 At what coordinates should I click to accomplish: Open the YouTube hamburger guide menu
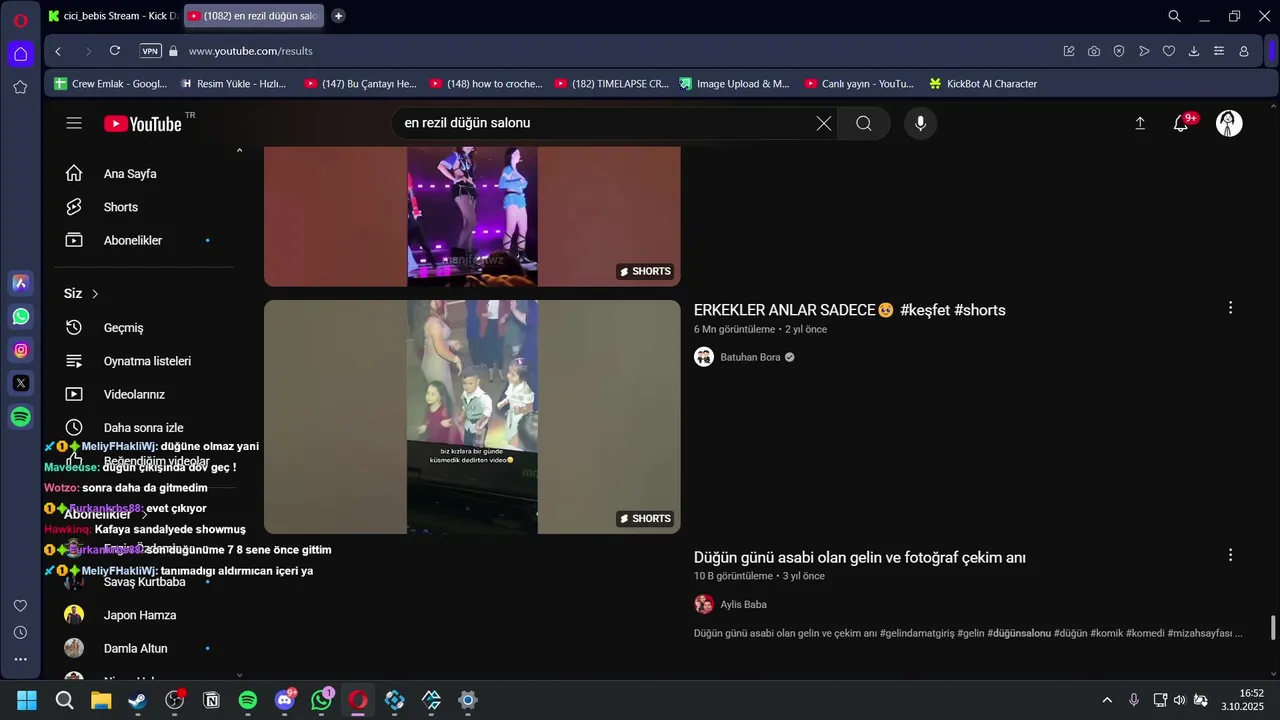74,123
